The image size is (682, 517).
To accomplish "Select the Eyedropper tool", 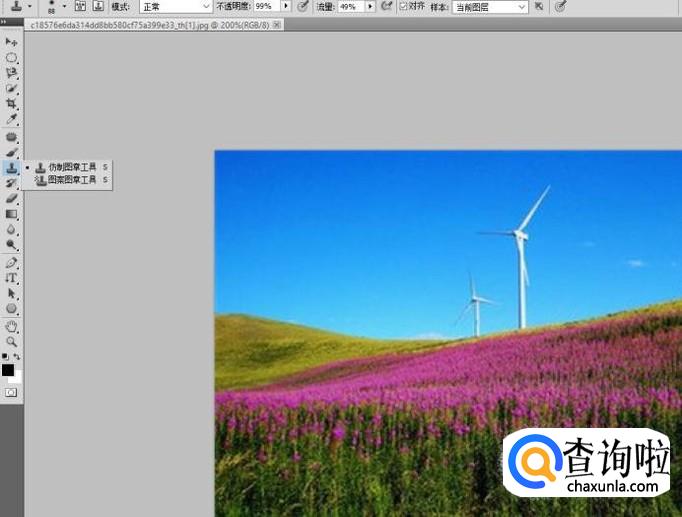I will (11, 119).
